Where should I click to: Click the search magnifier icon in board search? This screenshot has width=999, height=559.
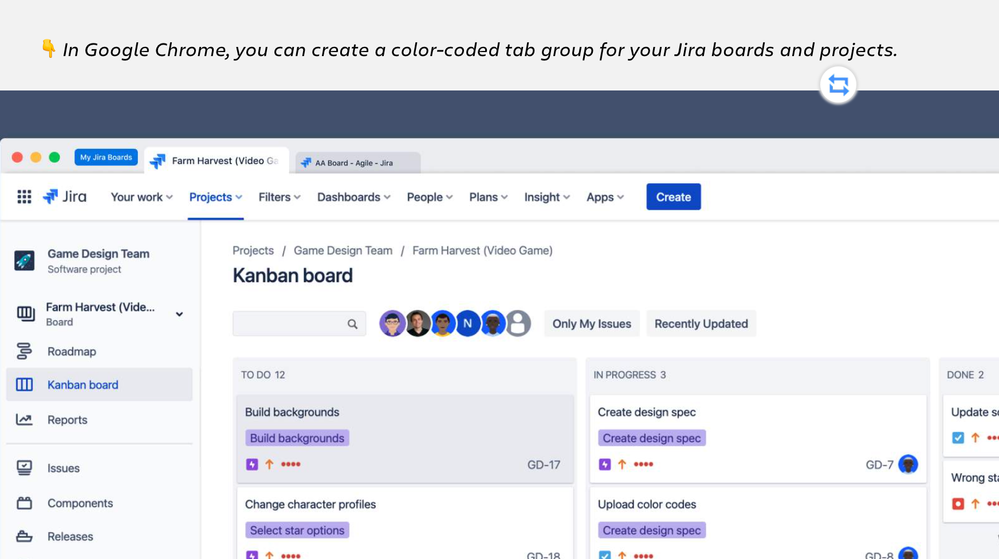[352, 324]
